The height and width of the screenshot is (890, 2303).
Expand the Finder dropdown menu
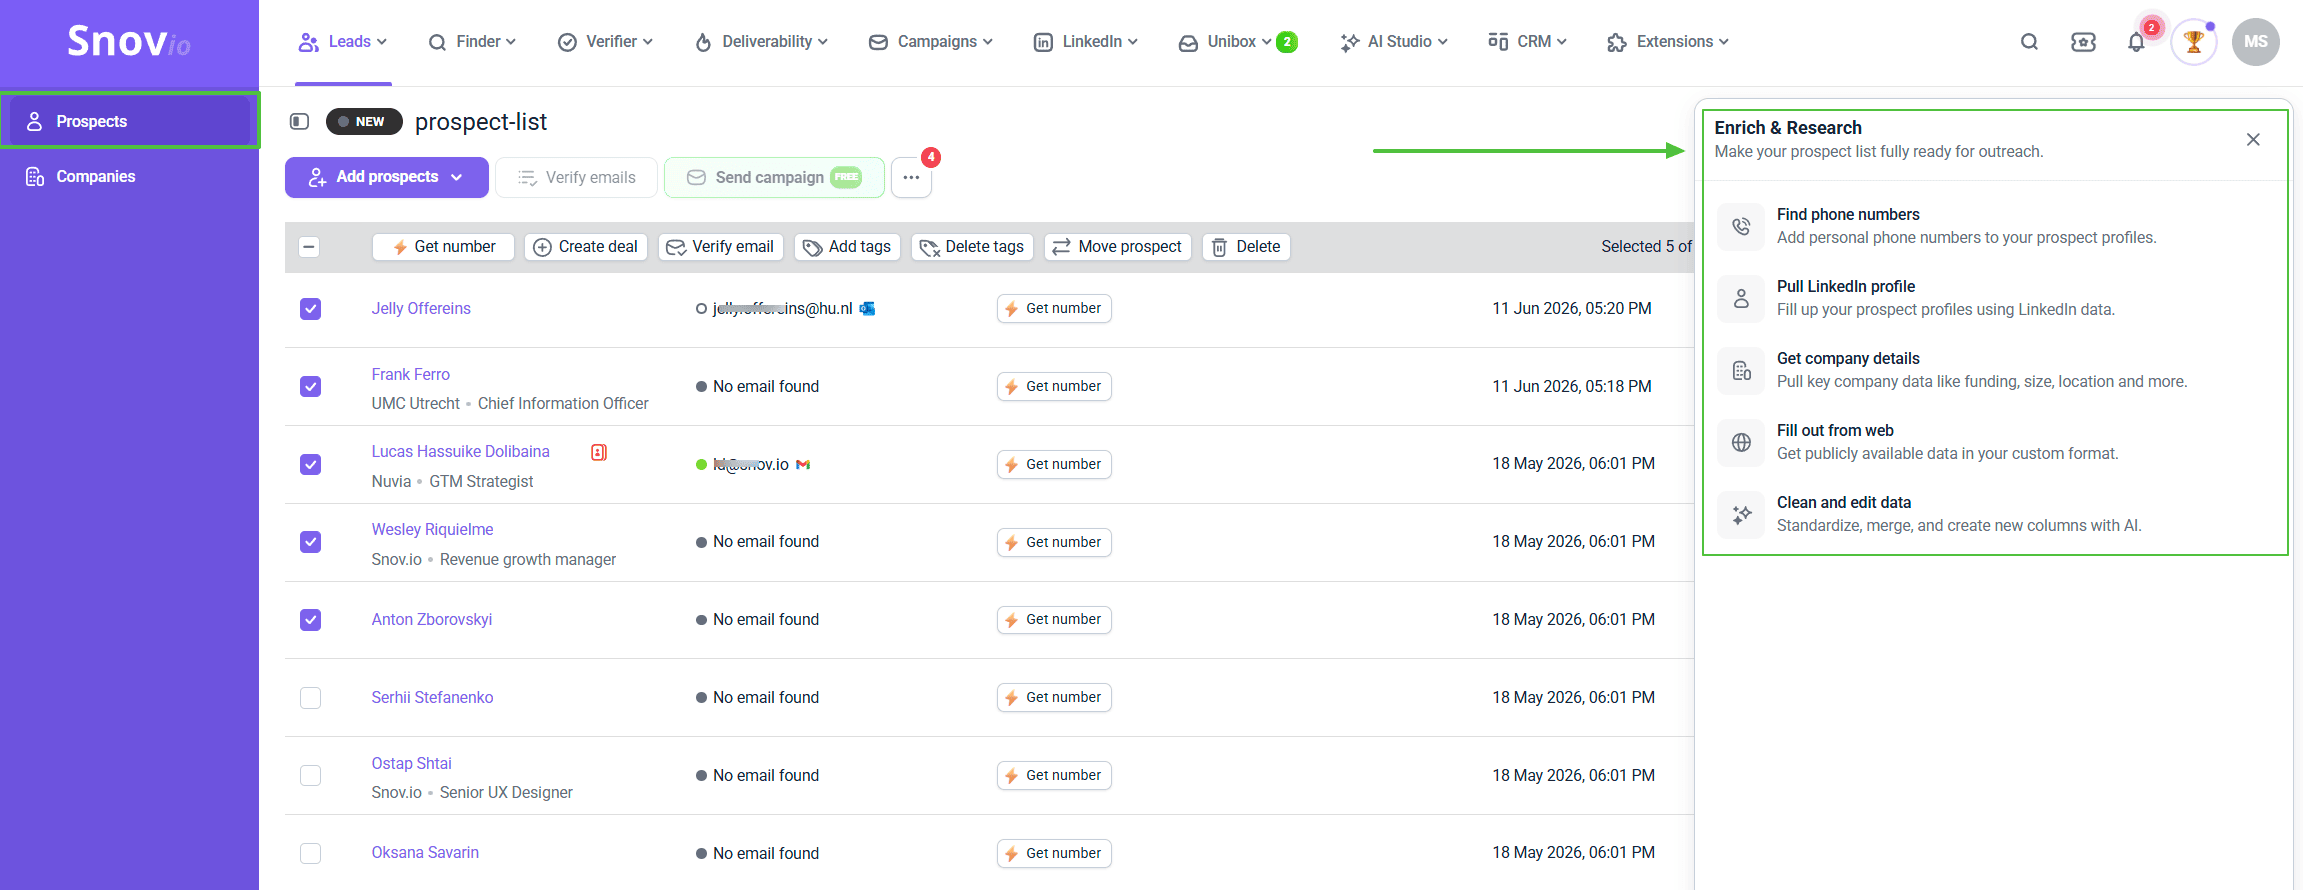click(472, 42)
